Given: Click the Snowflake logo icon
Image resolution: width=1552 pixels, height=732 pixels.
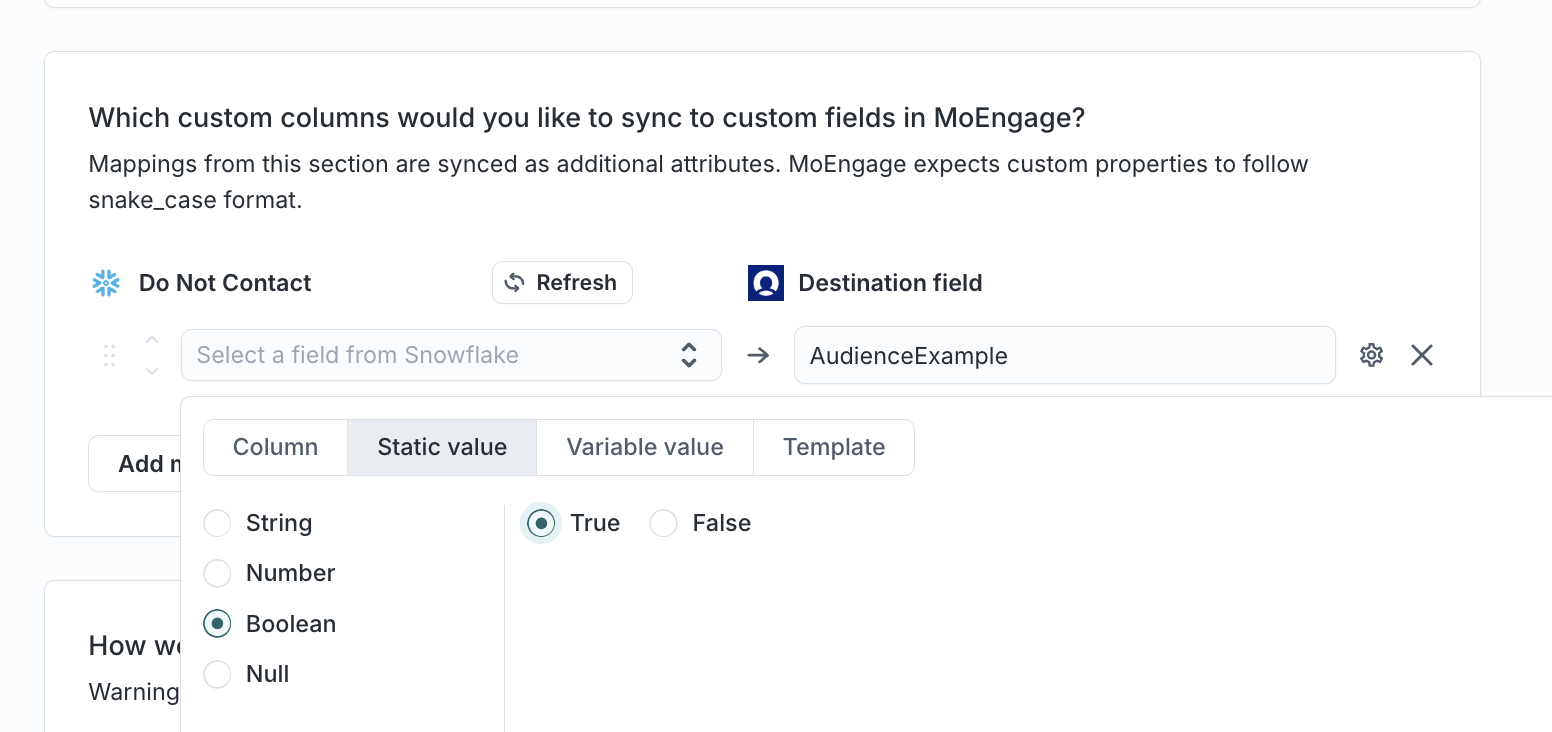Looking at the screenshot, I should (x=106, y=283).
